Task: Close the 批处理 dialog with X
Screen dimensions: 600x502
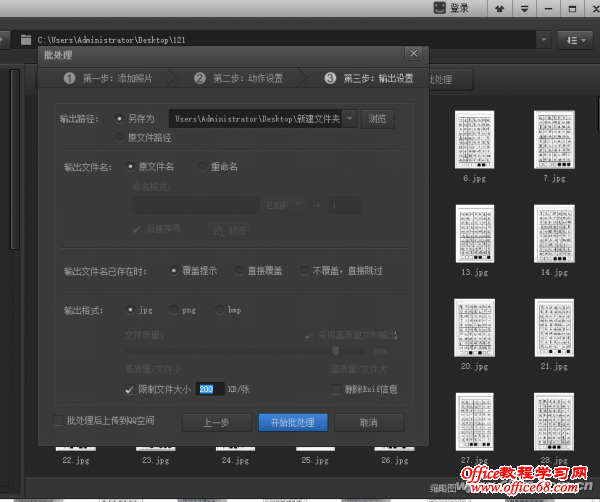Action: 413,53
